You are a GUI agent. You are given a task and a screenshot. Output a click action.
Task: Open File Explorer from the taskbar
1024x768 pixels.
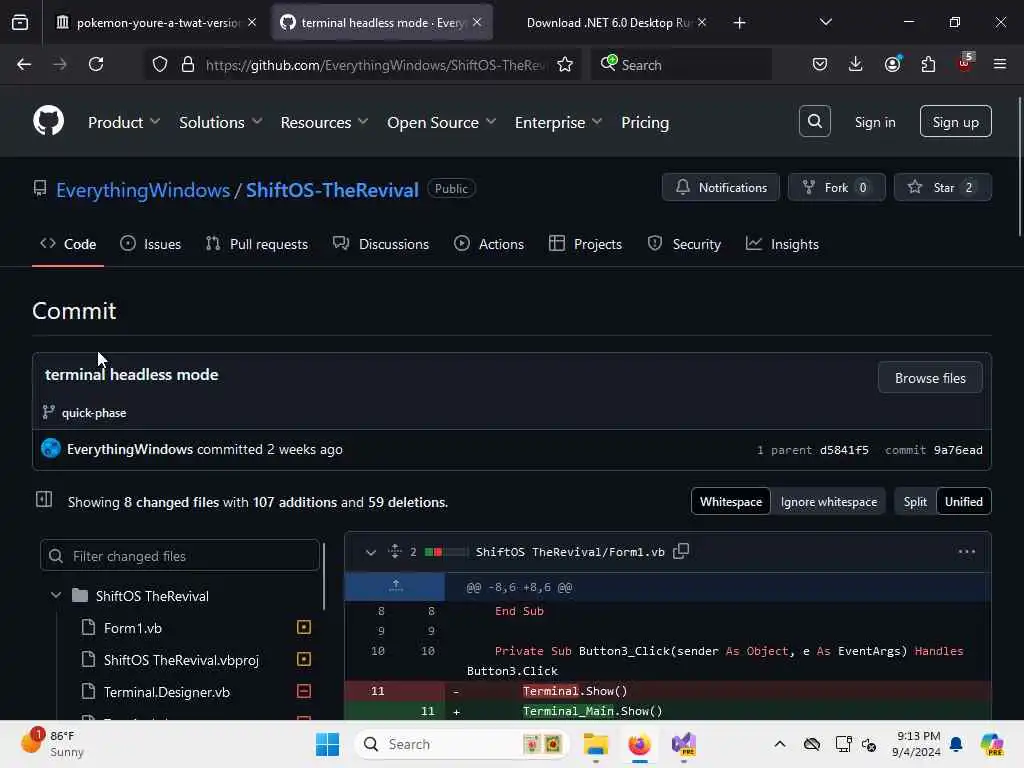596,744
